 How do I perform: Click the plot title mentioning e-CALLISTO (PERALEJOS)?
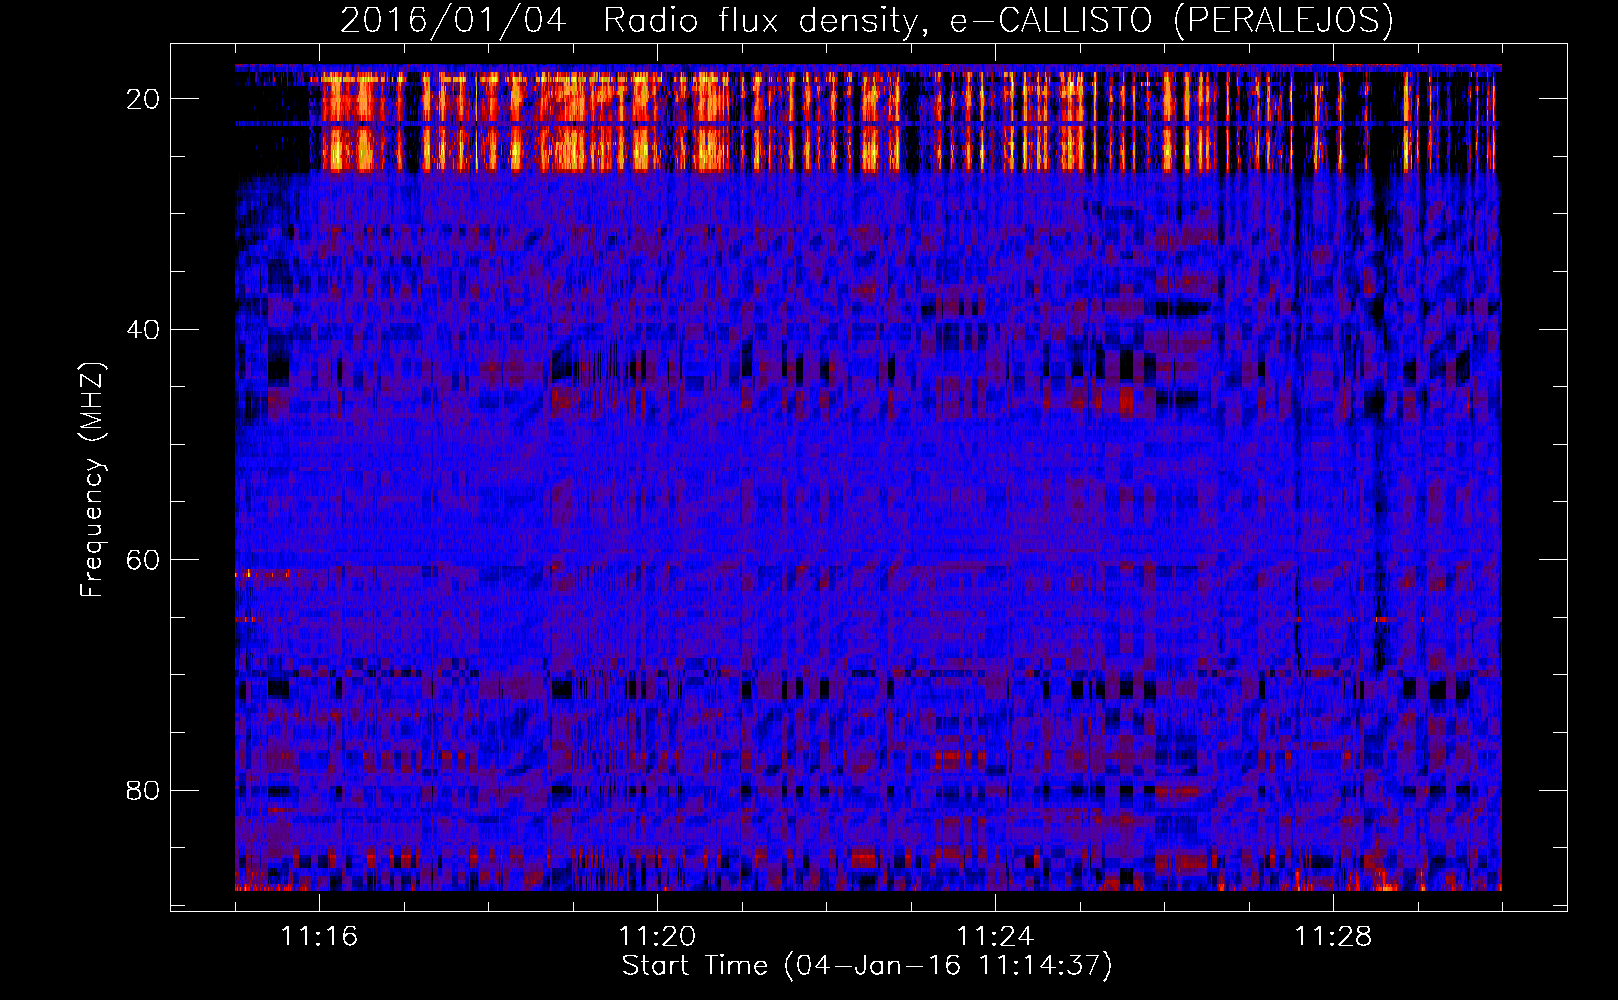coord(866,20)
